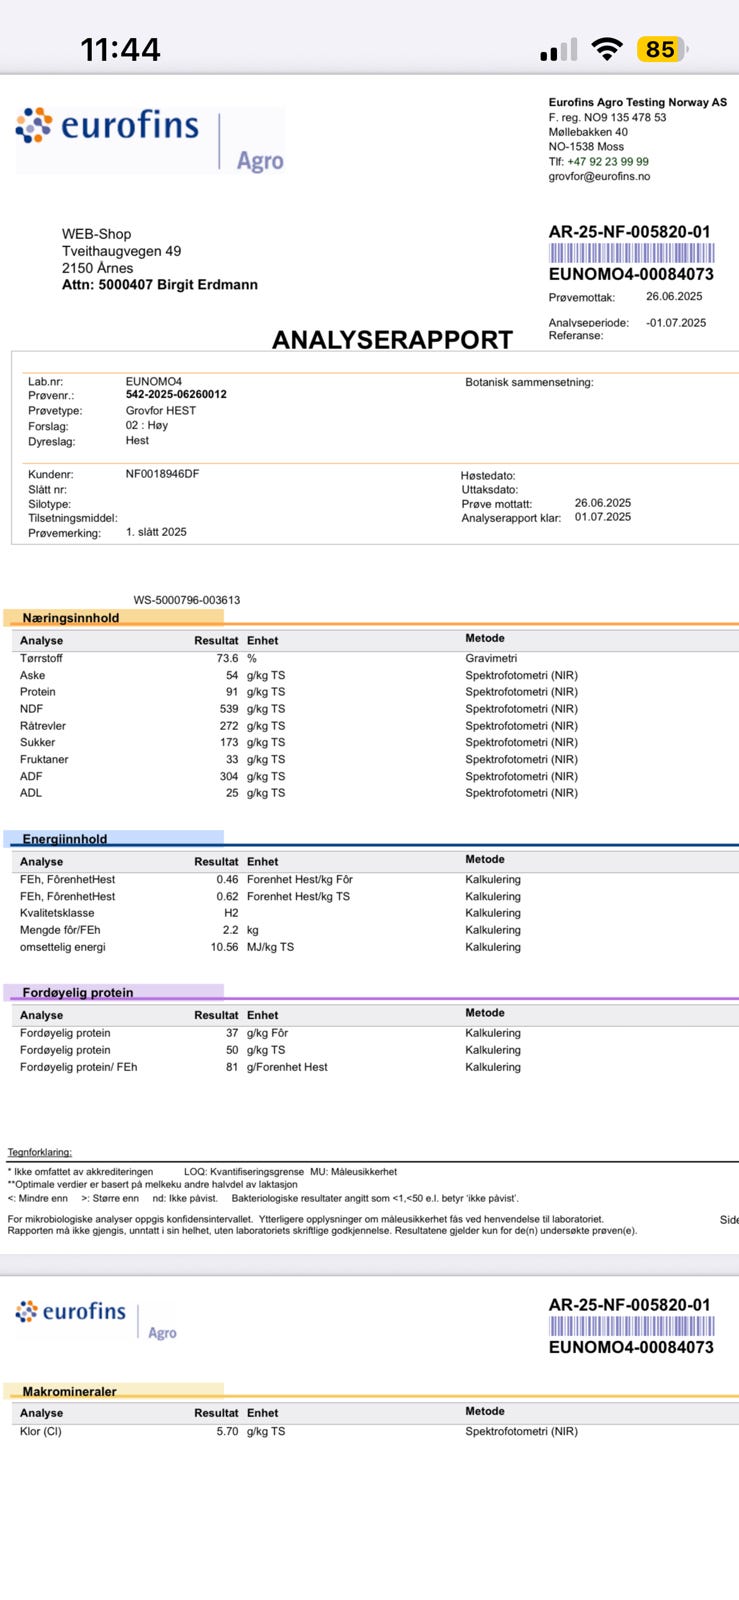Tap the phone number +47 92 23 99 99
The image size is (739, 1600).
(607, 161)
